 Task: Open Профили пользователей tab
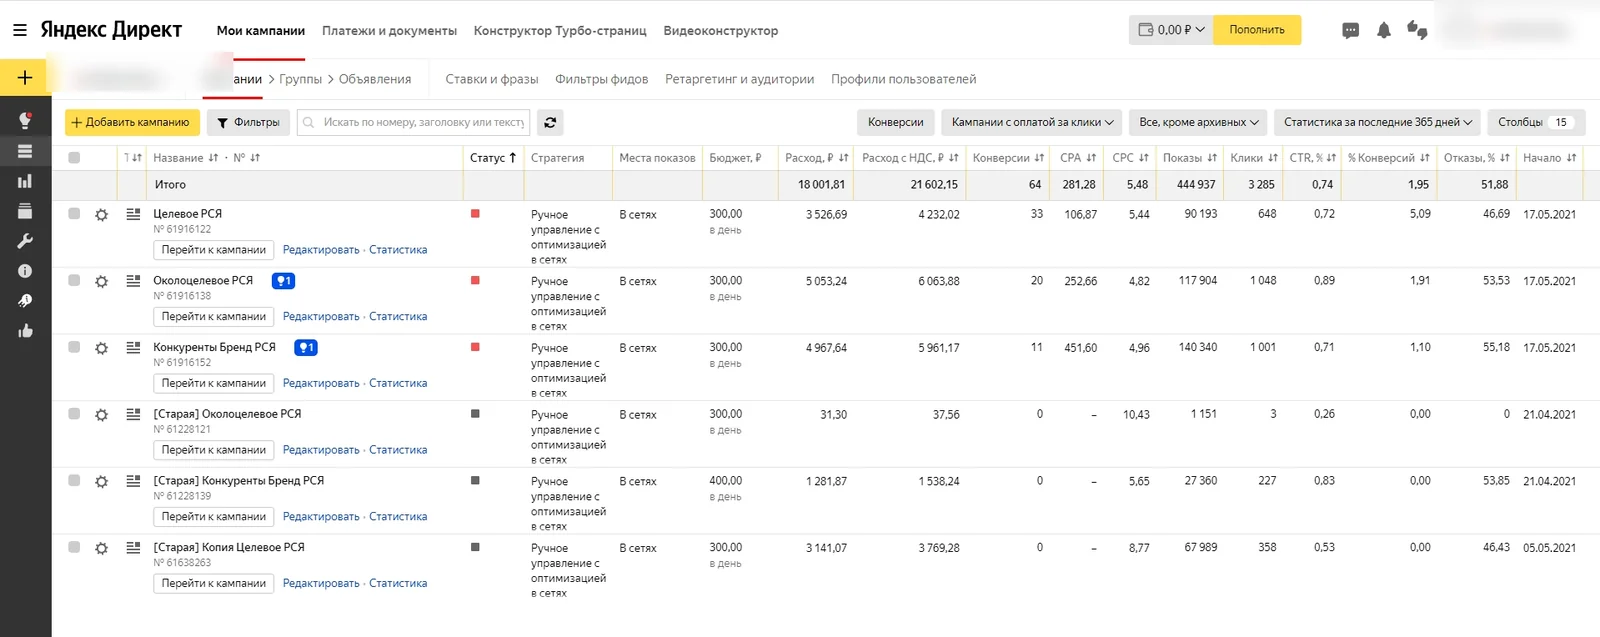903,79
